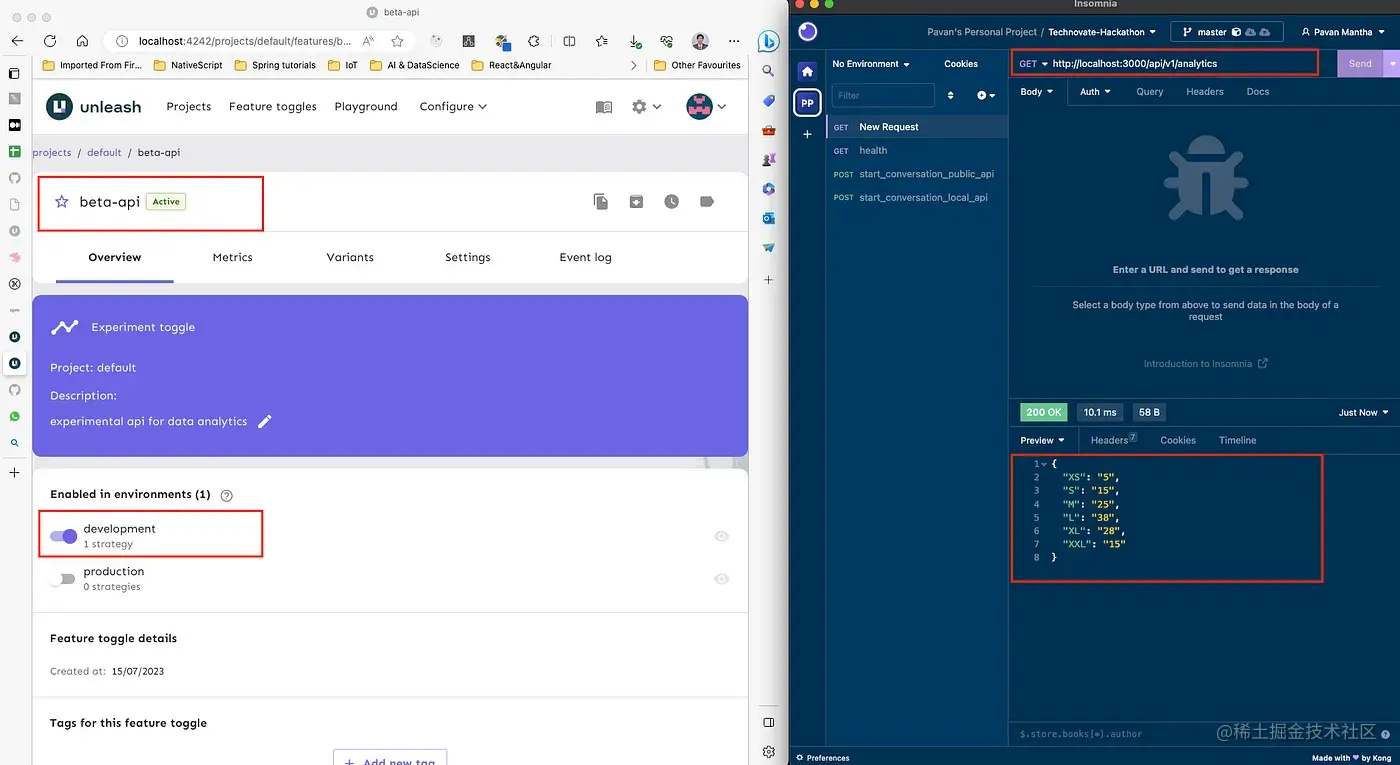Switch to the Variants tab

350,257
